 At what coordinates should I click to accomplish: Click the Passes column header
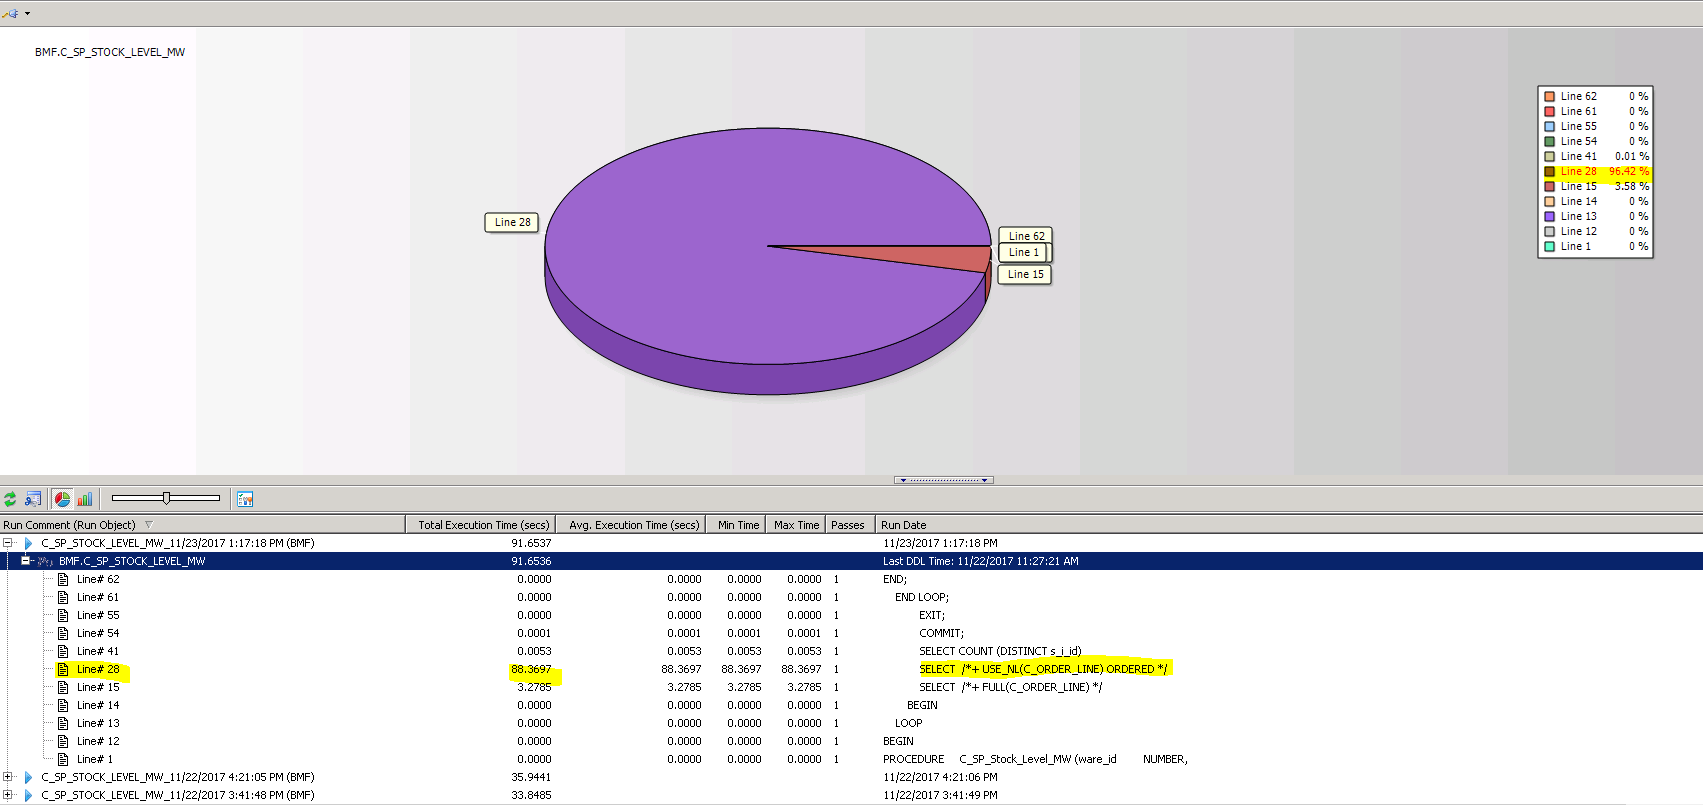pos(847,525)
